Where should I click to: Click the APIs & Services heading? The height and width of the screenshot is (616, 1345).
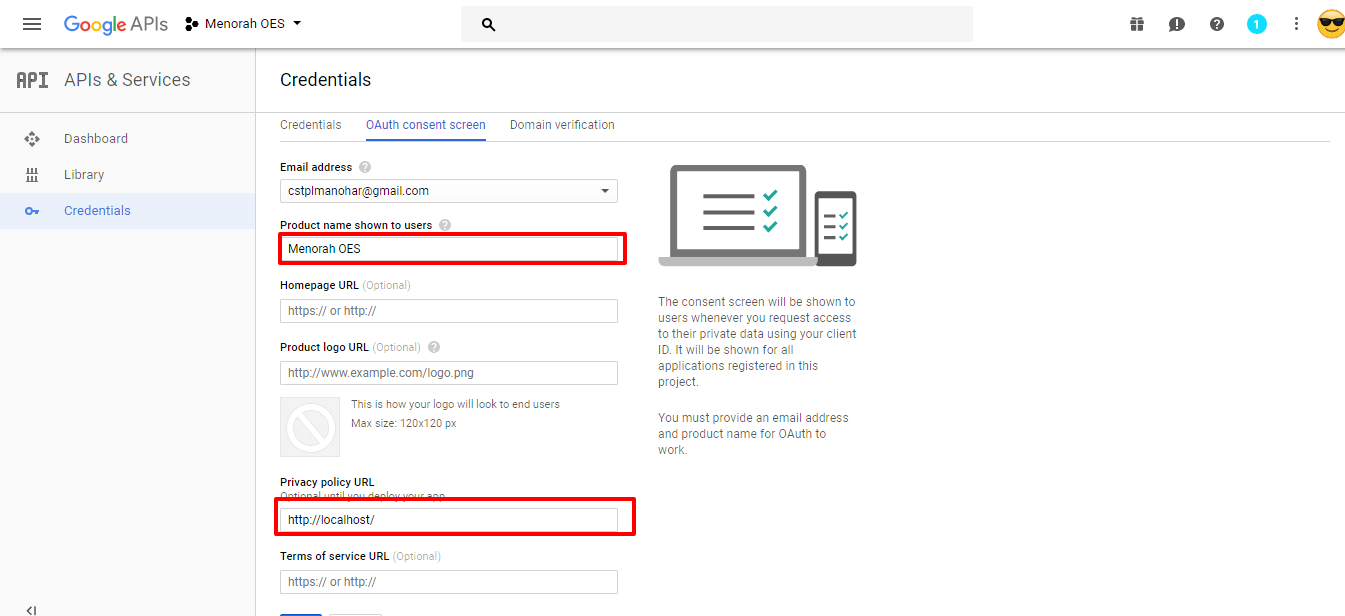(x=127, y=80)
